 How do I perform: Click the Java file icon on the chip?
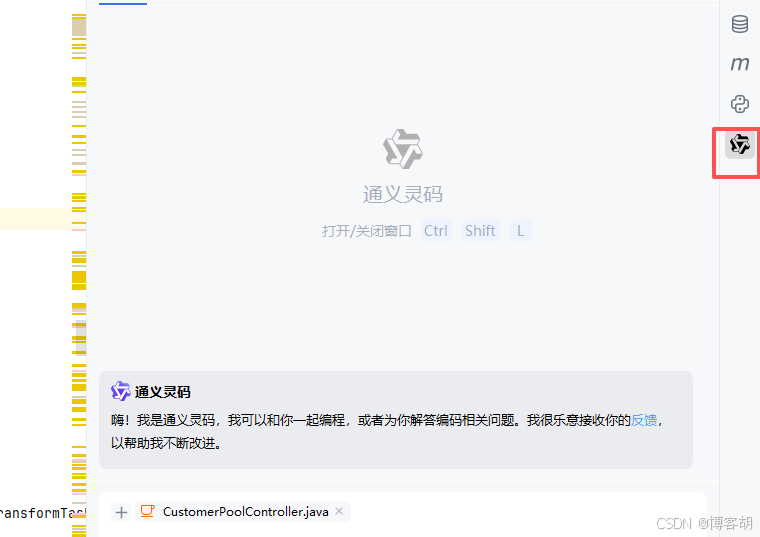[147, 511]
